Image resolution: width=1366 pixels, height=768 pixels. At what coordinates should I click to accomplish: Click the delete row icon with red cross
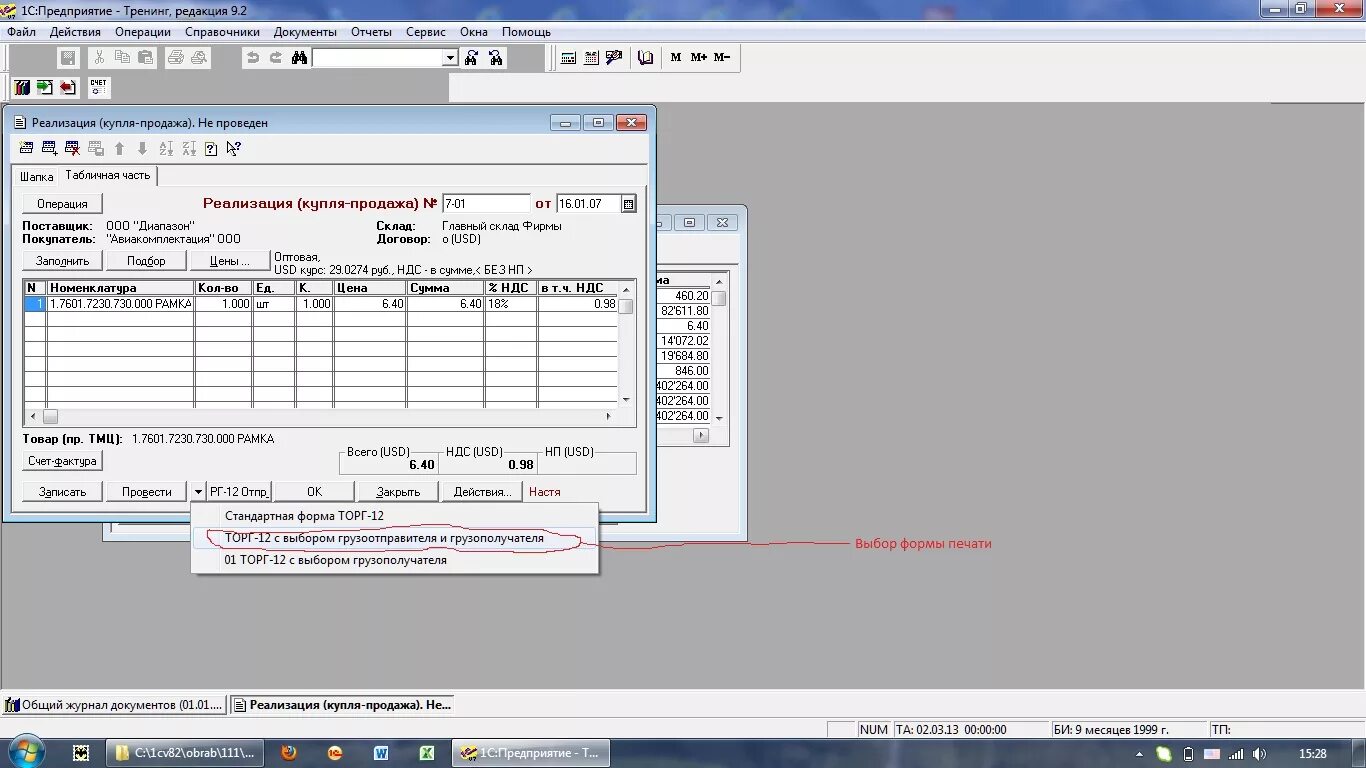coord(72,149)
